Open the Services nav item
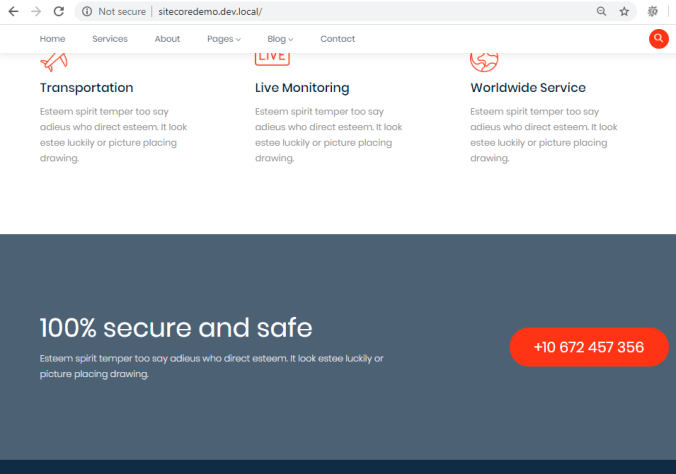 (110, 39)
